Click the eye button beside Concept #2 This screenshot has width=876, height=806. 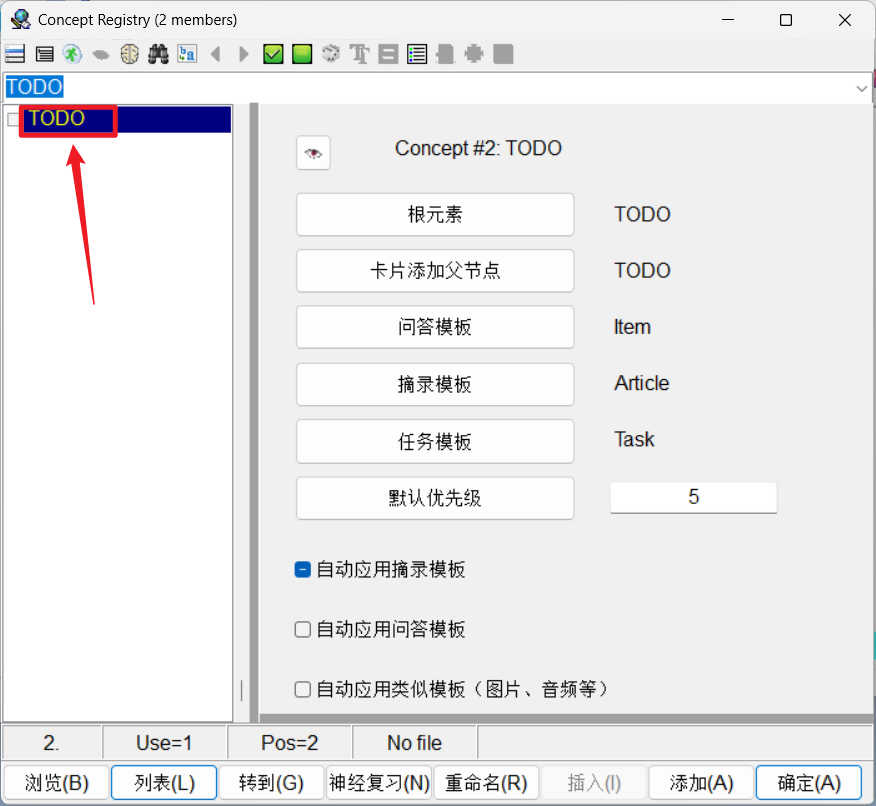click(x=313, y=152)
